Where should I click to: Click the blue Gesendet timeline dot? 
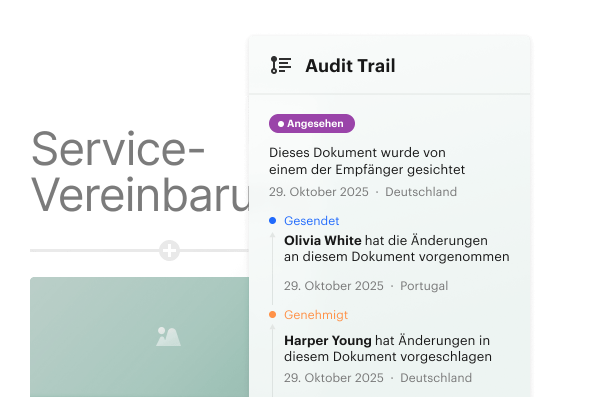pos(272,221)
